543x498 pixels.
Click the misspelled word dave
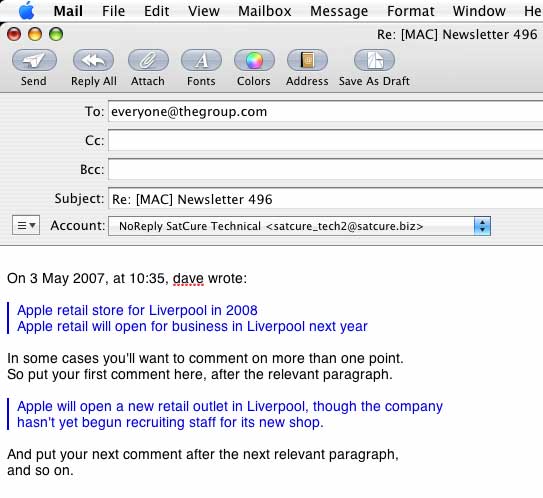coord(188,278)
